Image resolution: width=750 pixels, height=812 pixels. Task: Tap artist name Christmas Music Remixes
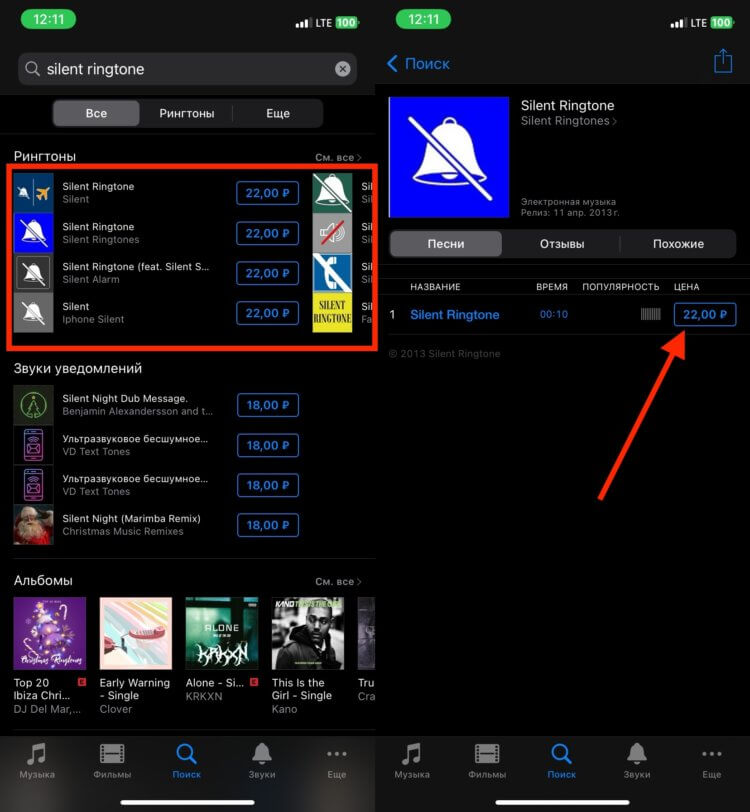(x=123, y=531)
